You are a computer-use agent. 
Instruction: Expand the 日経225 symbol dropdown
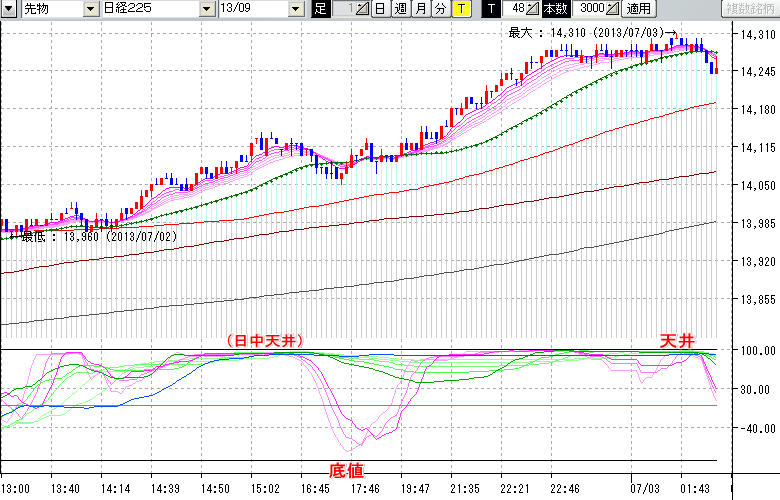[207, 9]
